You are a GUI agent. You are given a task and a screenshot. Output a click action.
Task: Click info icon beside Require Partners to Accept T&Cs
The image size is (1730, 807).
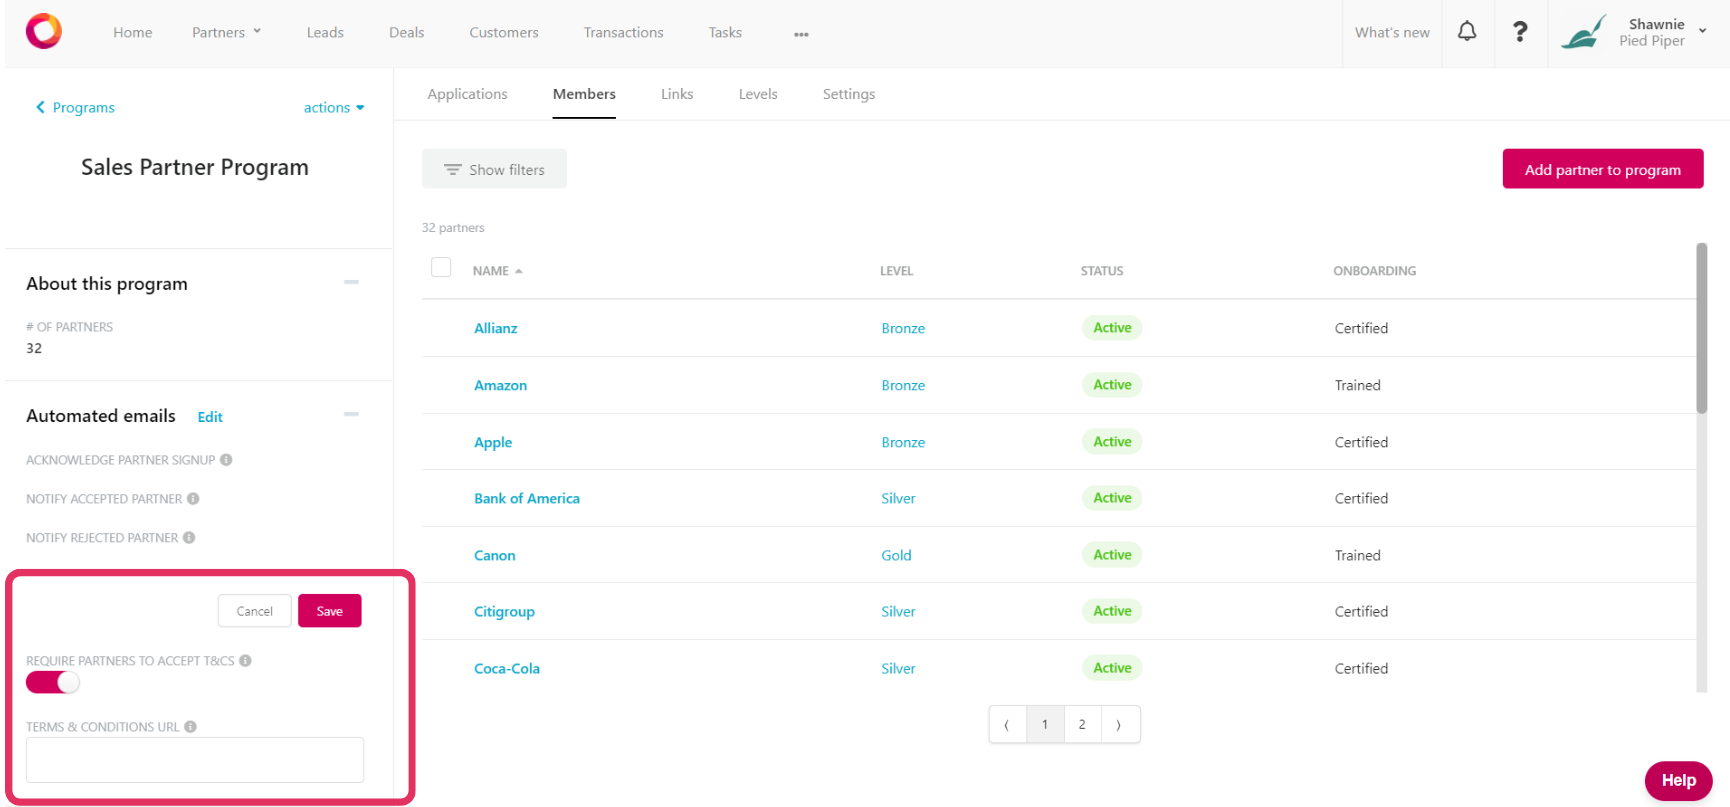245,661
